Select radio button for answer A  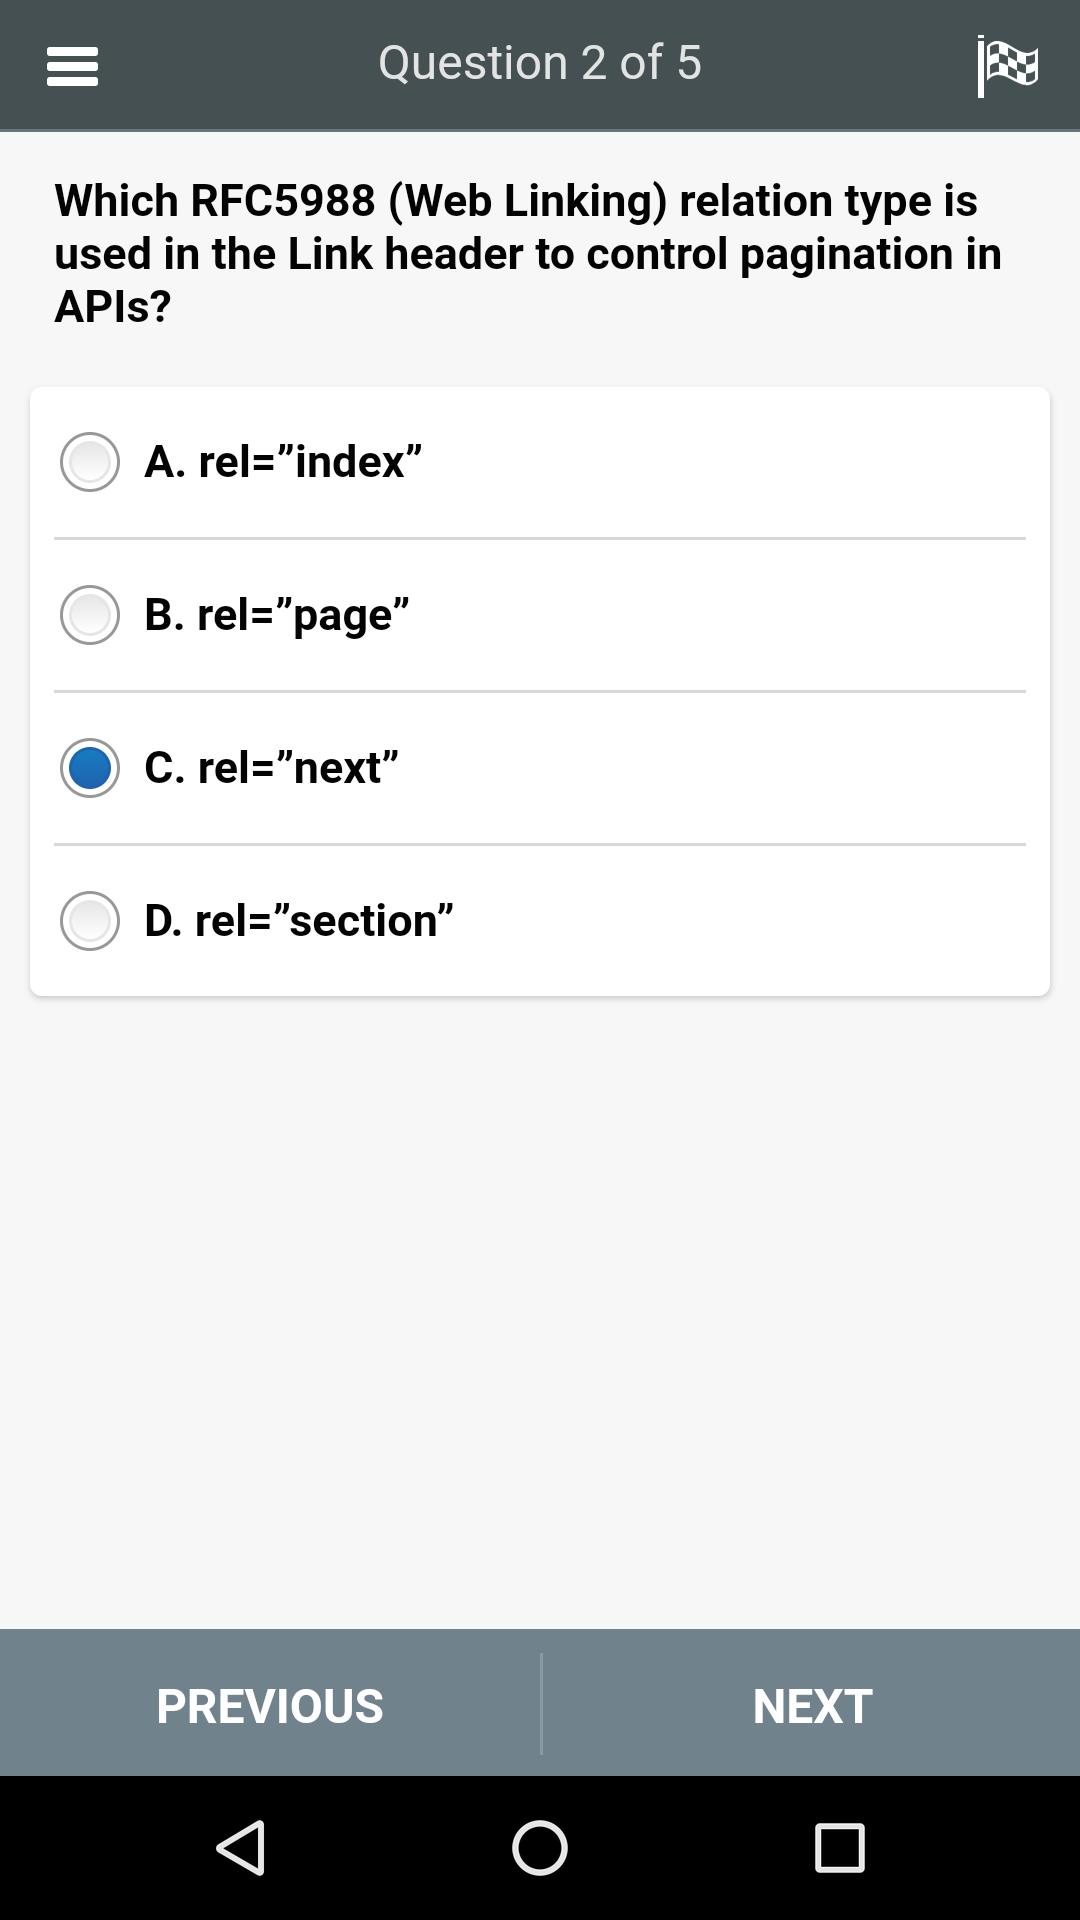pos(90,462)
